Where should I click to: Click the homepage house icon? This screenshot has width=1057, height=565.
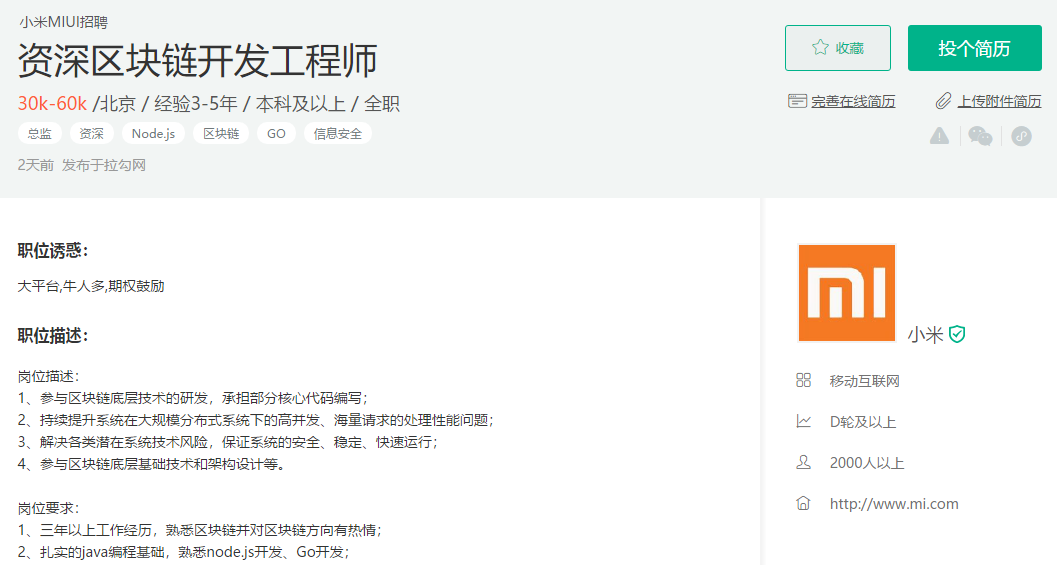coord(804,503)
